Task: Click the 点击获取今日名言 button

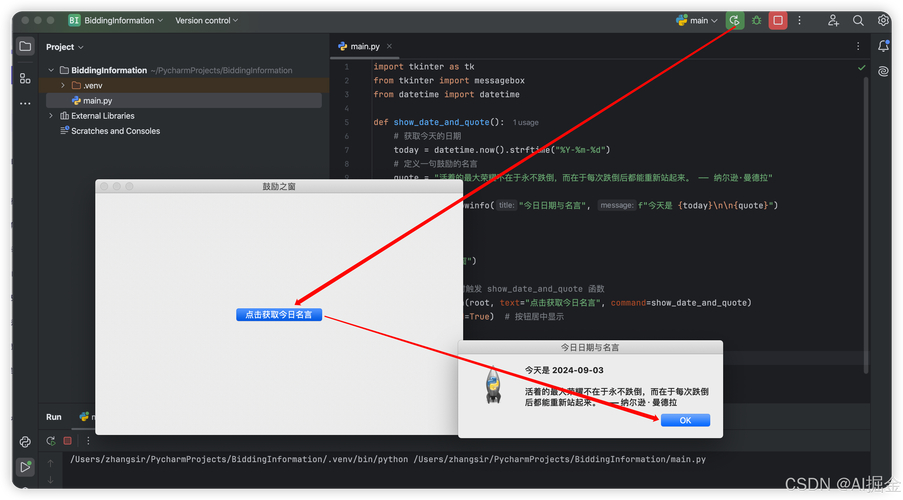Action: (x=279, y=314)
